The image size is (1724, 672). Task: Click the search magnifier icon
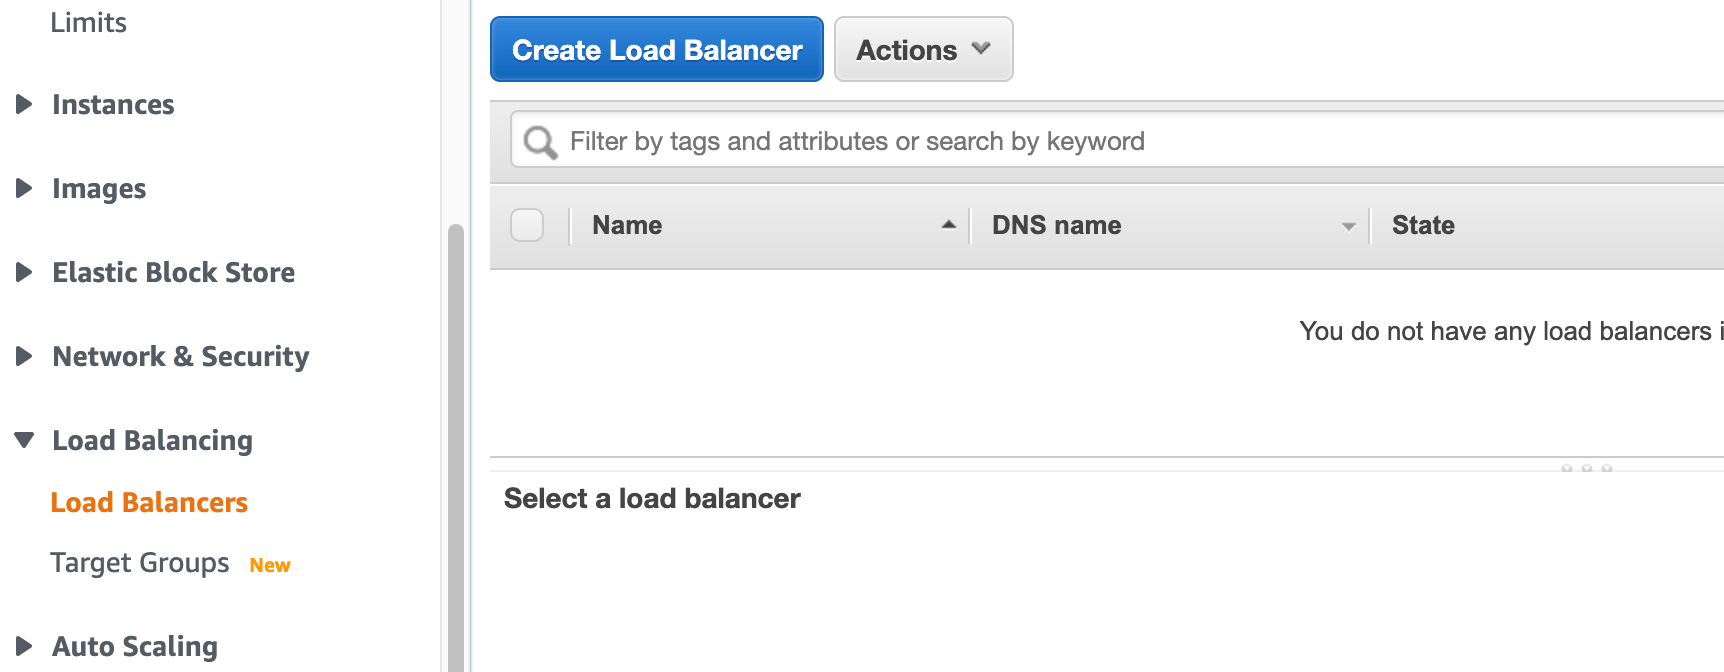[540, 142]
